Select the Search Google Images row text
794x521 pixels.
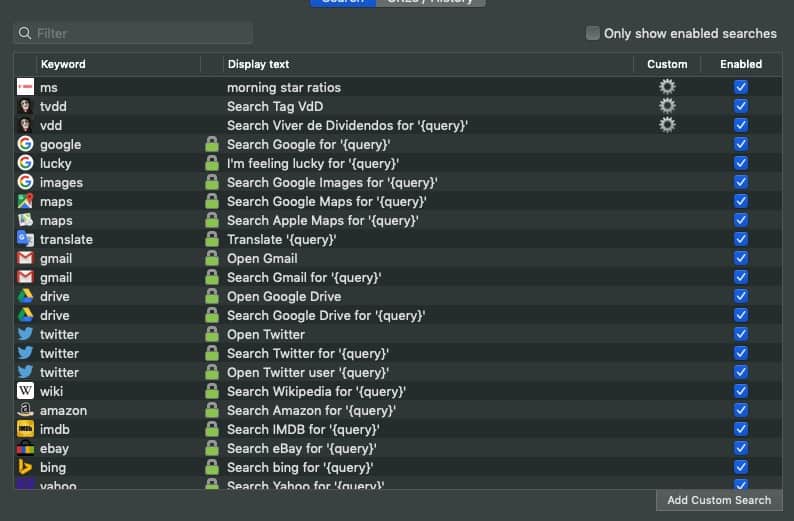[x=331, y=182]
